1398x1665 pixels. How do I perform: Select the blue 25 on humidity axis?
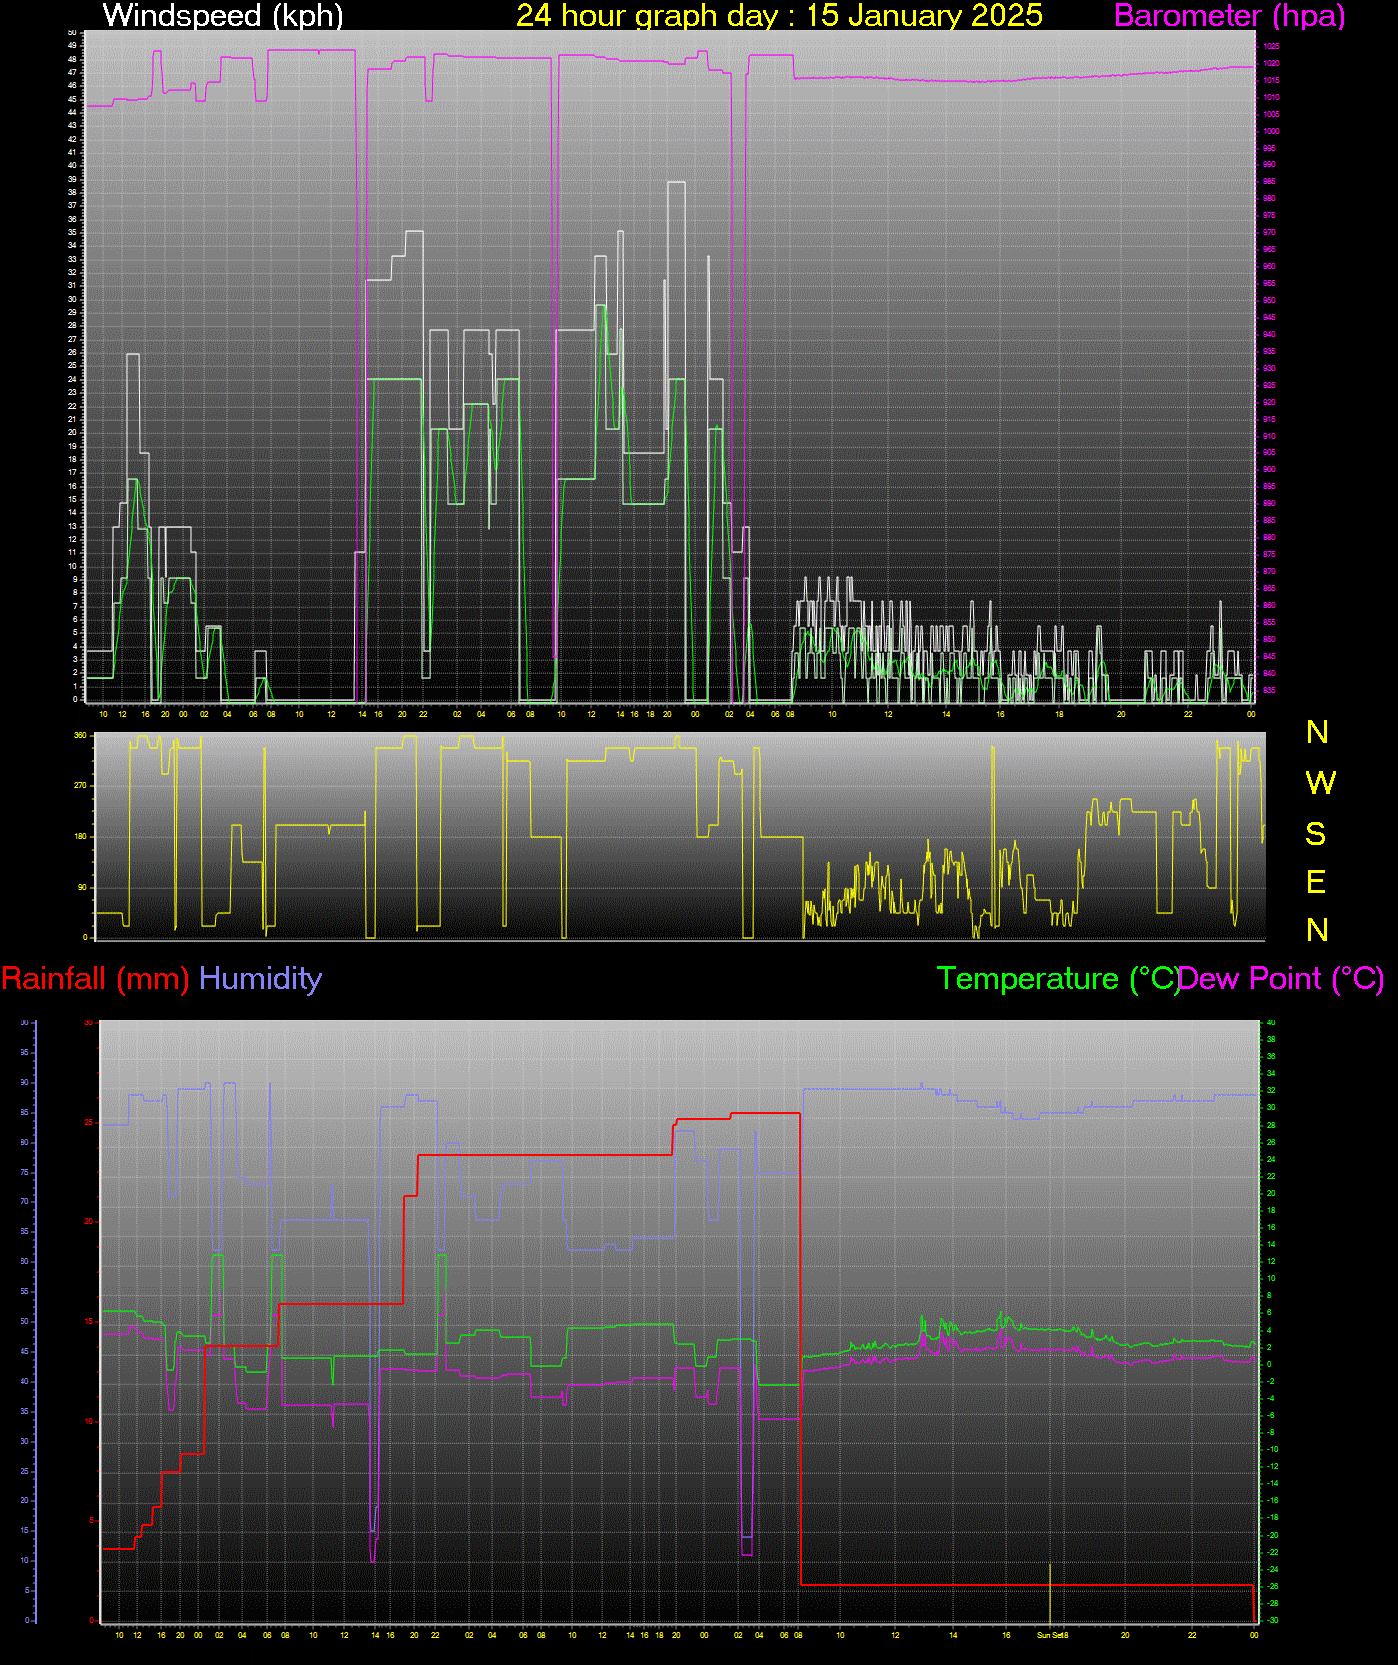[x=25, y=1471]
